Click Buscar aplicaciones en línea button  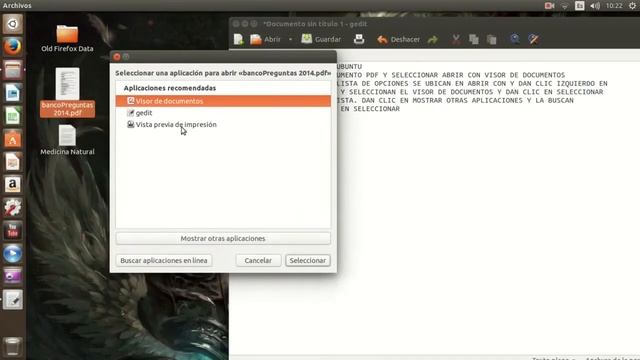click(164, 260)
